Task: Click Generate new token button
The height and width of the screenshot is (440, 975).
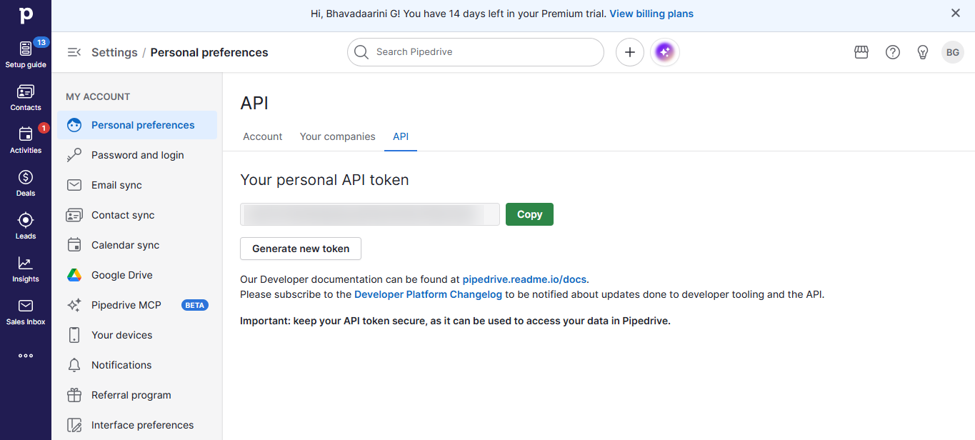Action: (x=301, y=249)
